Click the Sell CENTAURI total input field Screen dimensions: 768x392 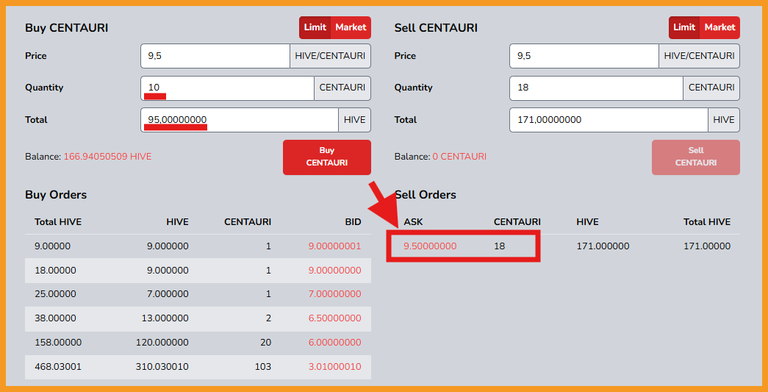click(x=609, y=120)
